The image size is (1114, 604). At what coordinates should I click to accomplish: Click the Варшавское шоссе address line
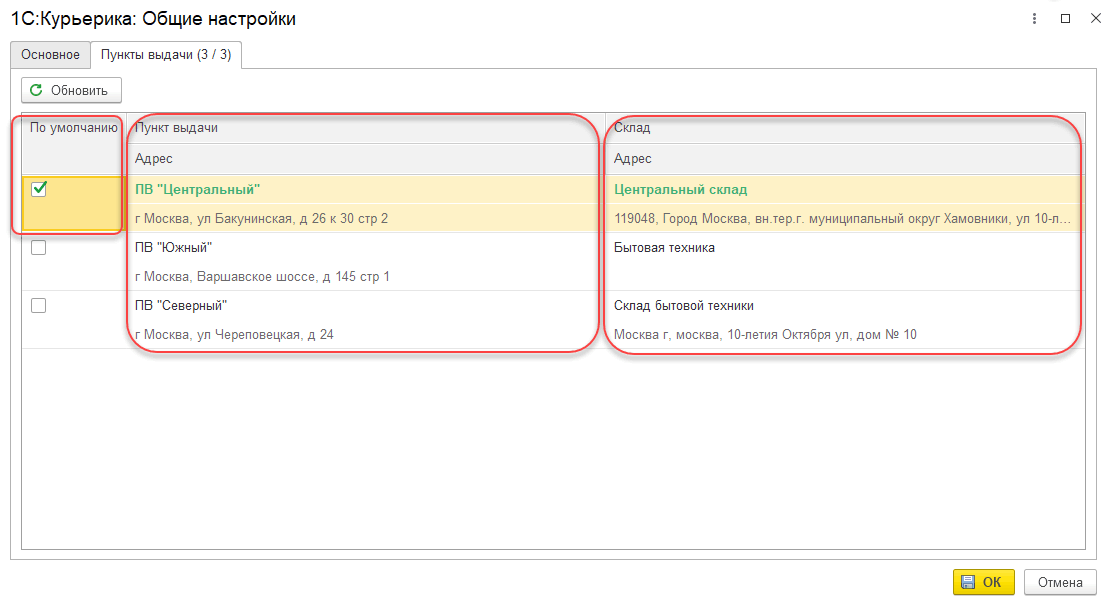point(262,276)
